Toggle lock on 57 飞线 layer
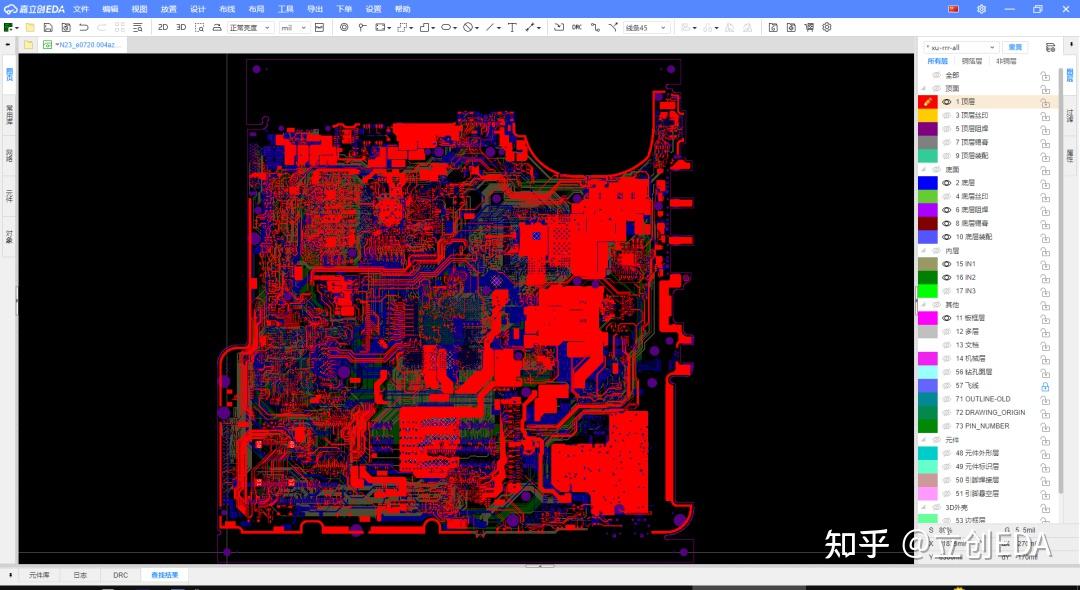 pos(1045,386)
